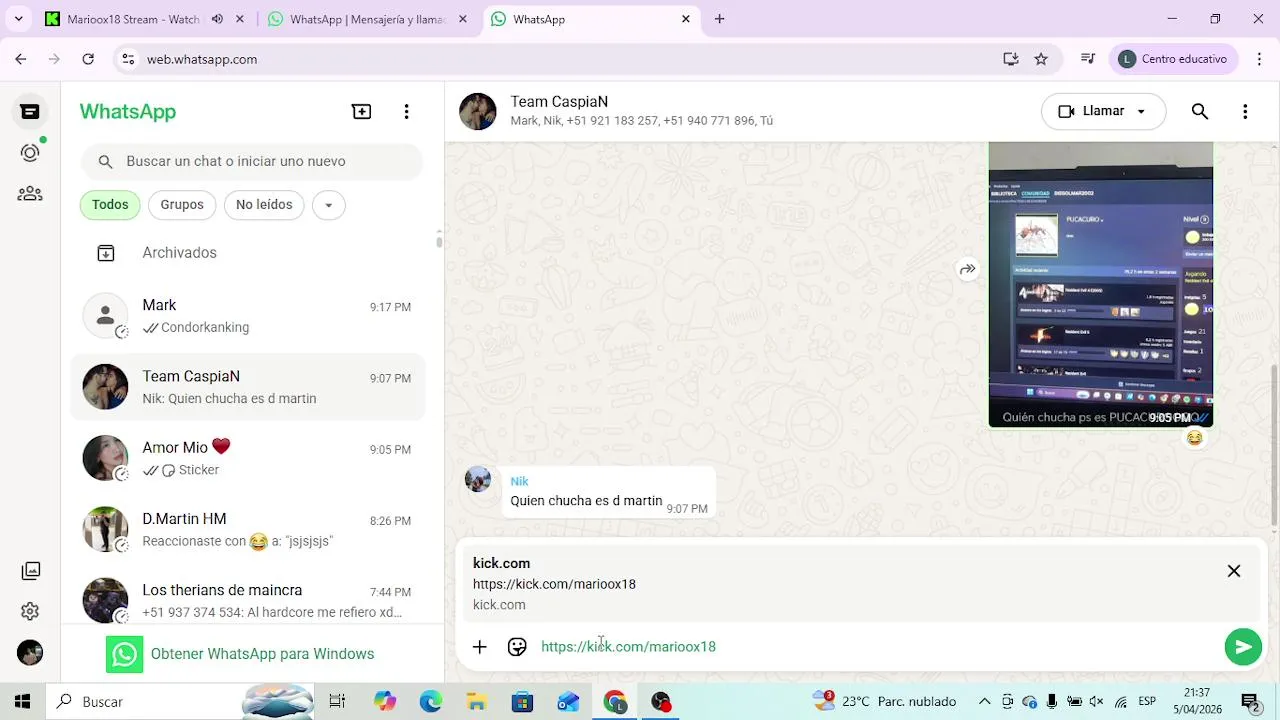
Task: Open the notification center icon
Action: click(1249, 702)
